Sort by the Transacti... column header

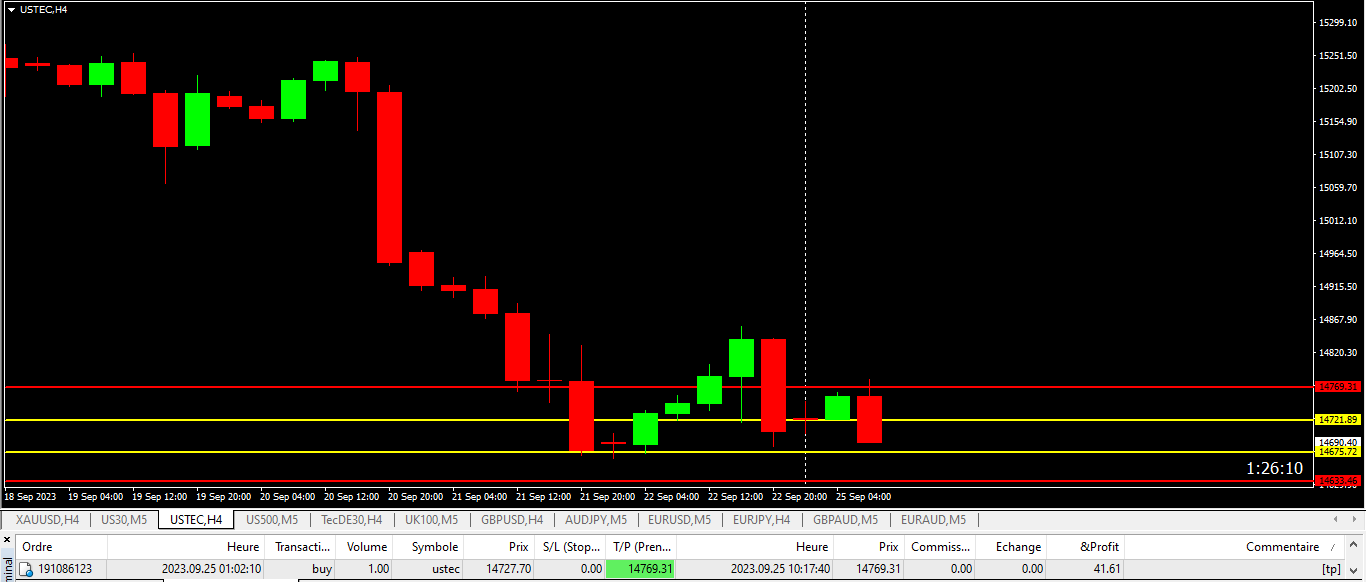(x=301, y=547)
